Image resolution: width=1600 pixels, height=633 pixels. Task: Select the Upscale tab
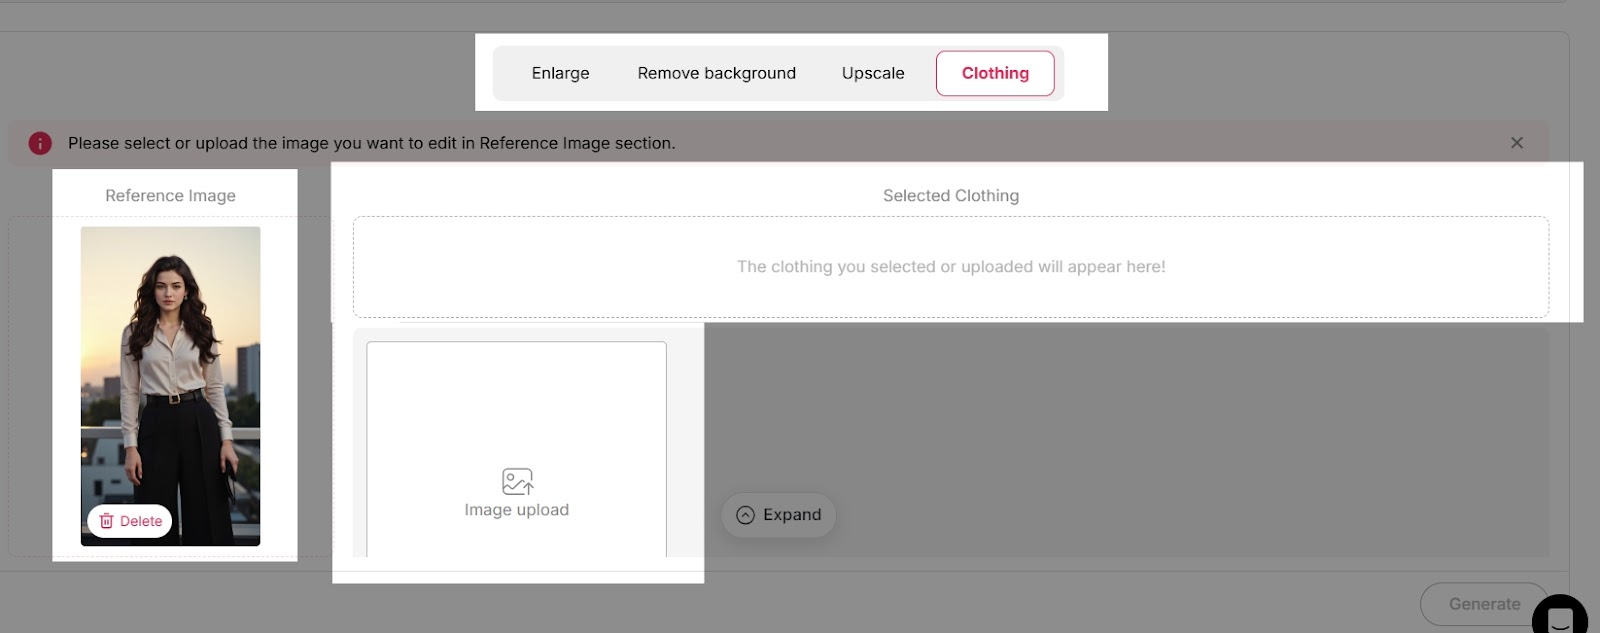click(873, 73)
